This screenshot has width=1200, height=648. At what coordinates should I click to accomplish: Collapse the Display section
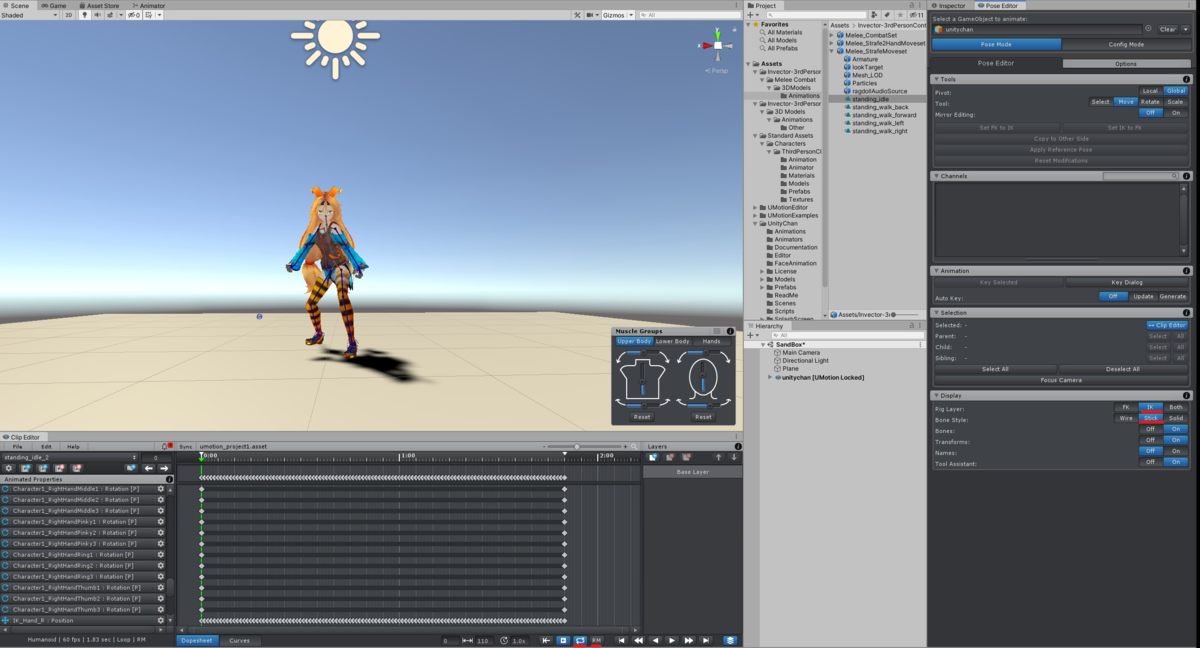[937, 395]
